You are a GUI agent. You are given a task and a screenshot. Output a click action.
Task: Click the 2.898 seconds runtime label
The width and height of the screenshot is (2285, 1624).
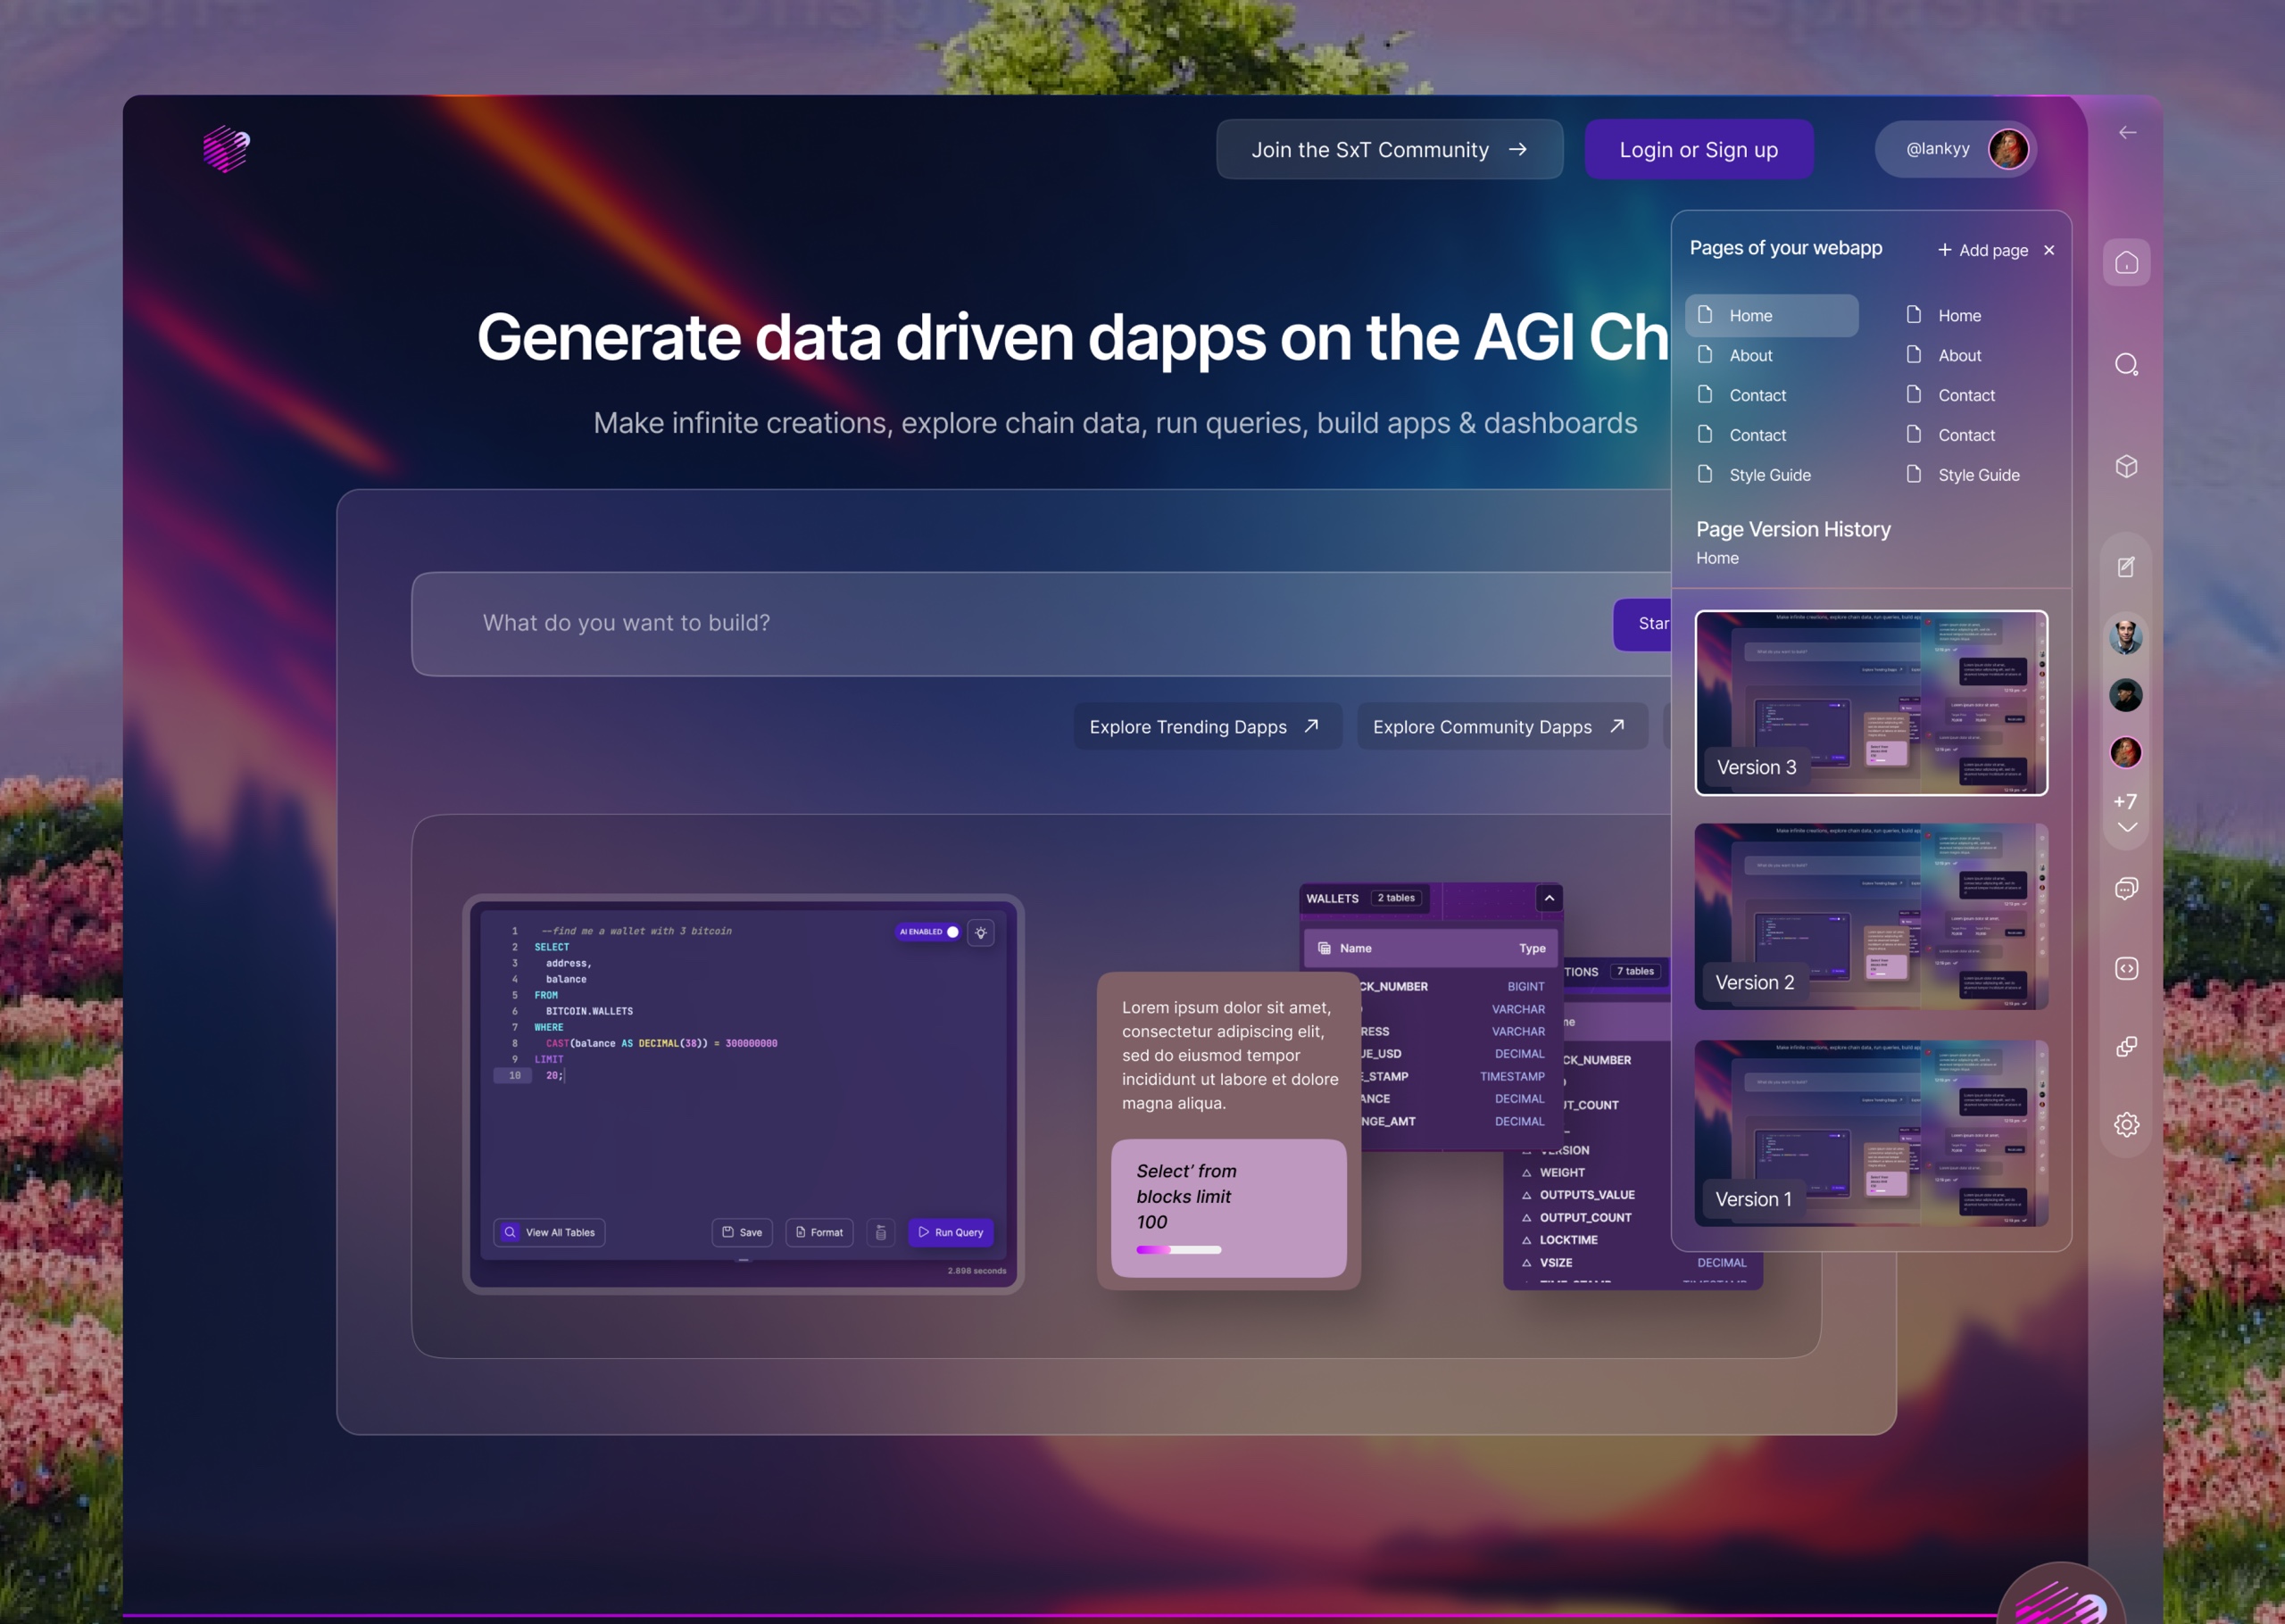pos(976,1271)
